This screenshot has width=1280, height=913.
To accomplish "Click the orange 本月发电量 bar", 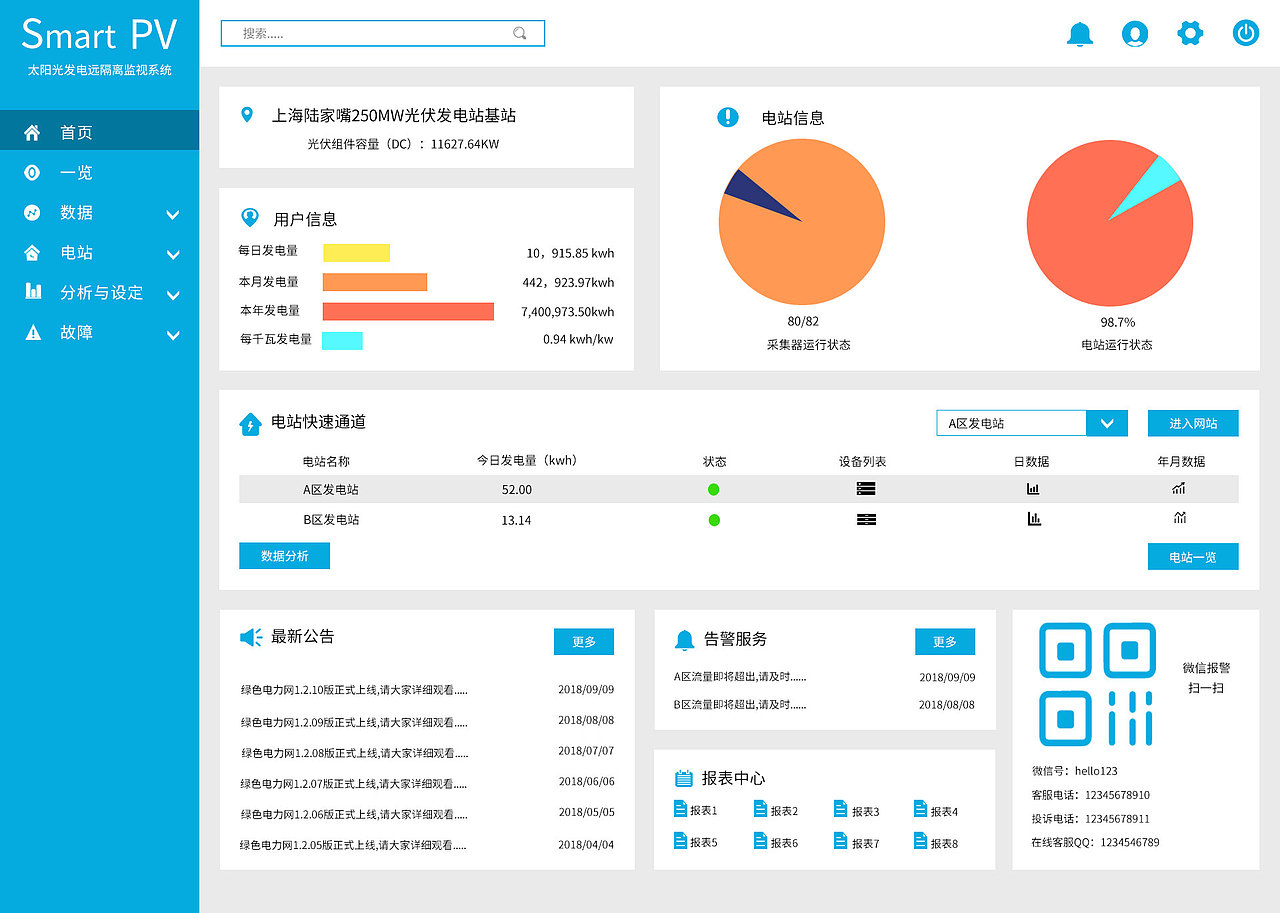I will (375, 282).
